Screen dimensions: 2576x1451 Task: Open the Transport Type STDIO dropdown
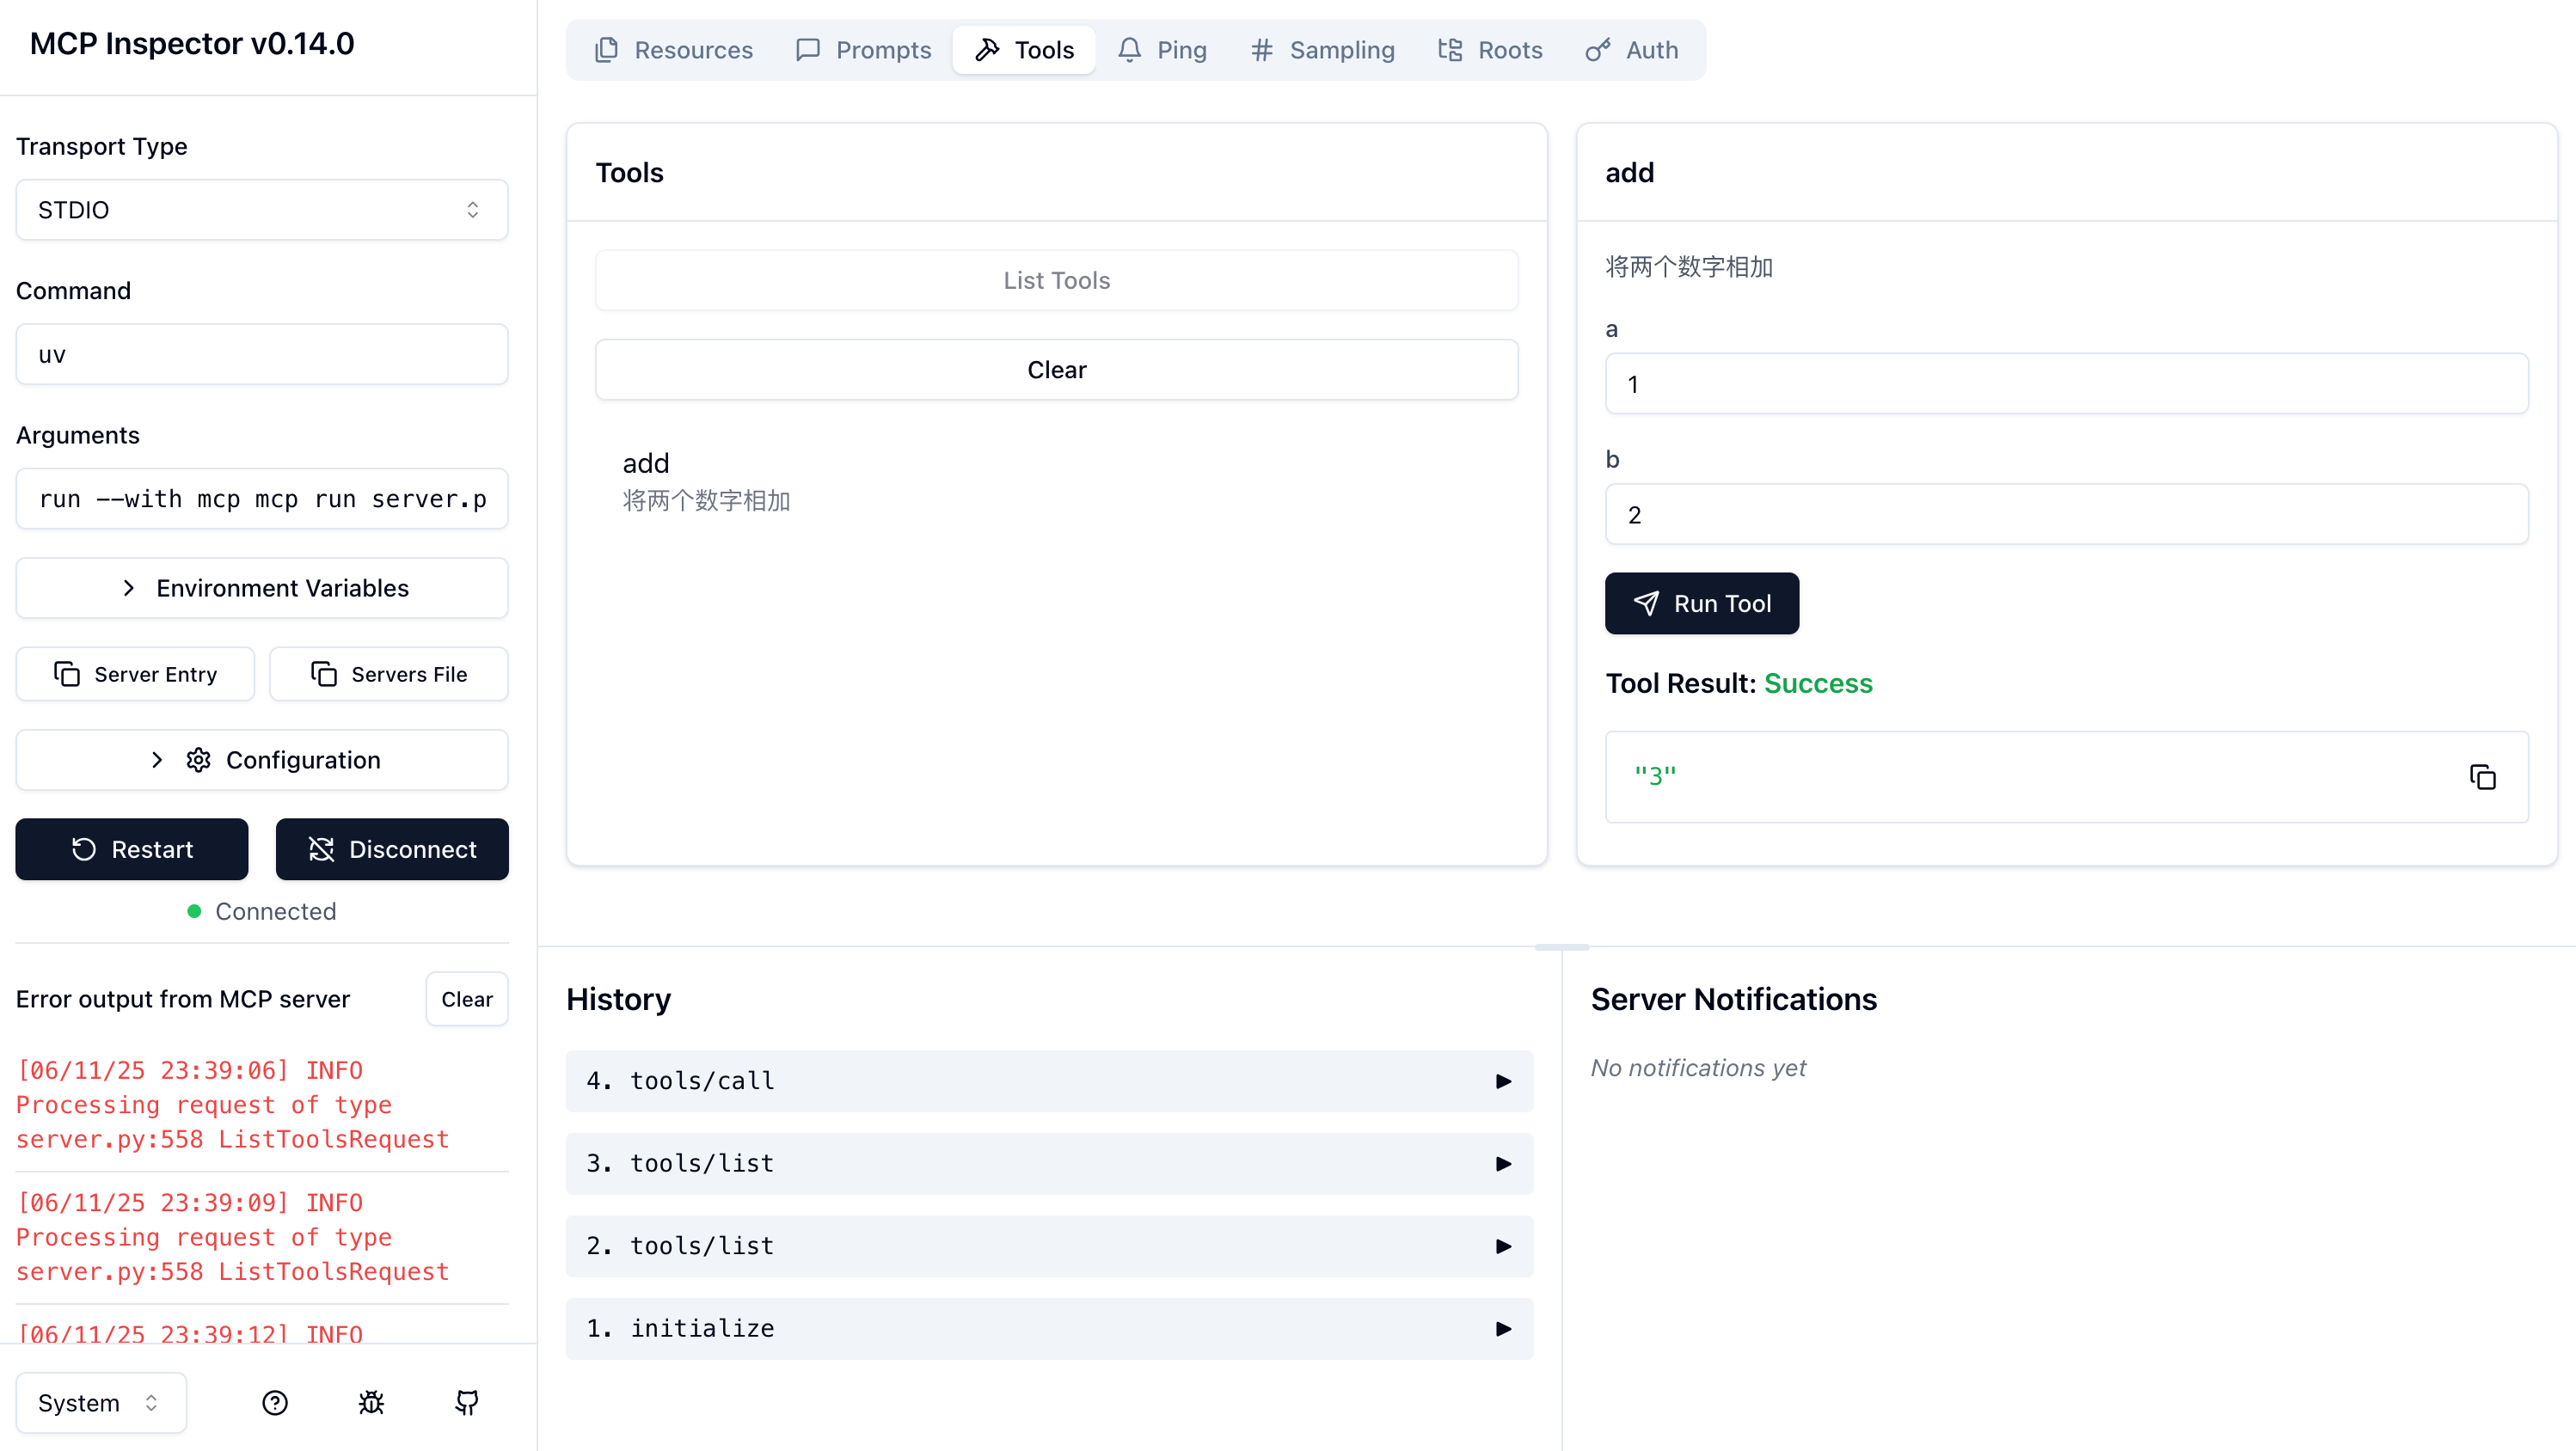tap(262, 210)
